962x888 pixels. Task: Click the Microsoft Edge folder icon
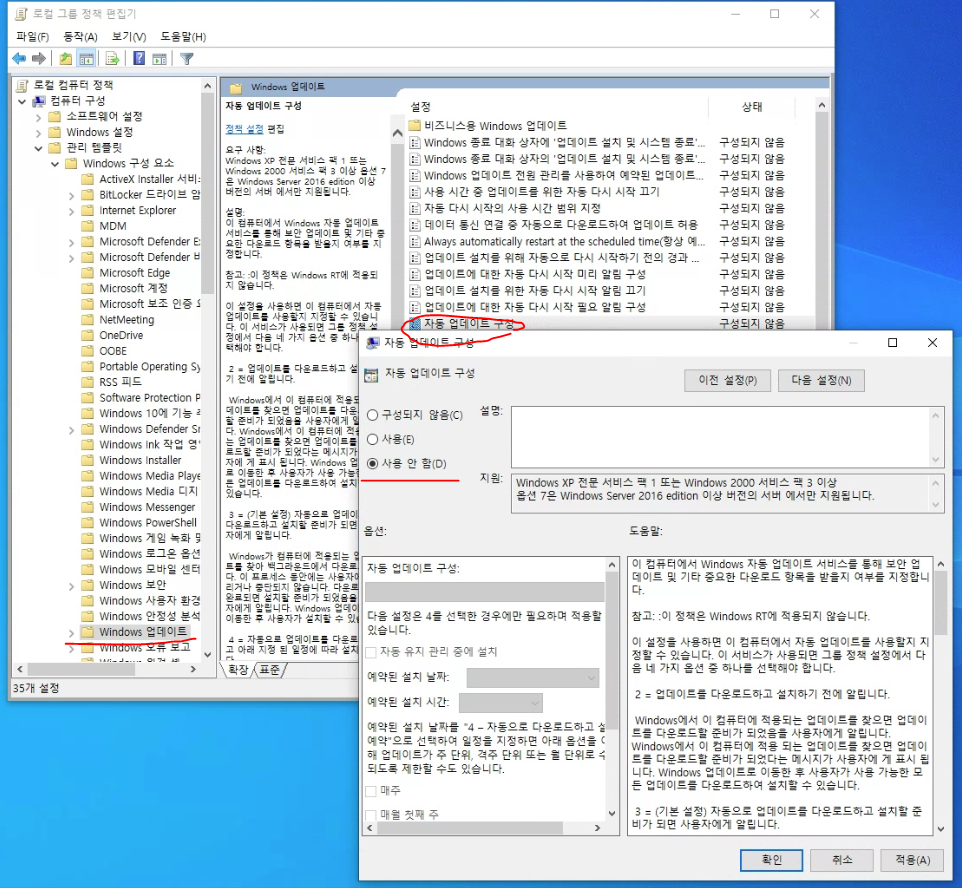pyautogui.click(x=88, y=272)
